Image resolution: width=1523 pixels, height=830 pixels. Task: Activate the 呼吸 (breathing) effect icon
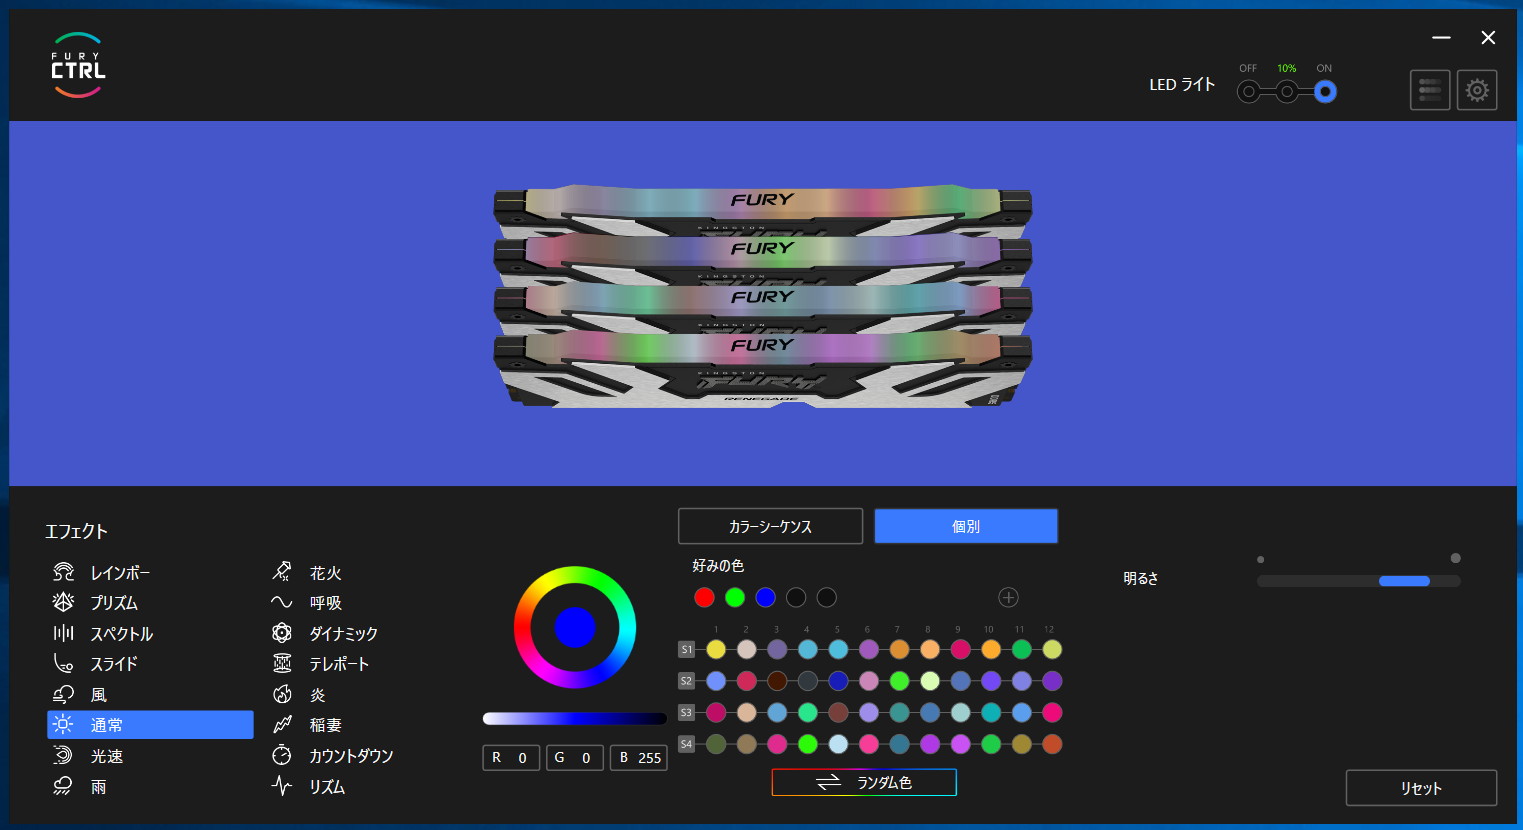[282, 602]
